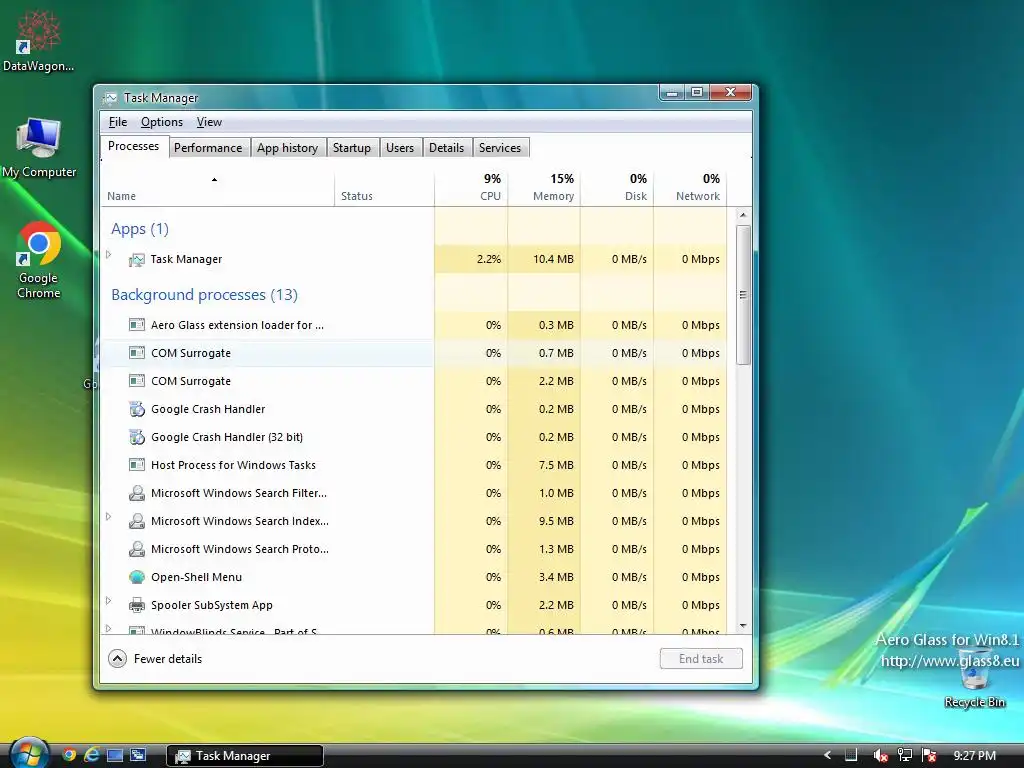Screen dimensions: 1024x768
Task: Click the 9.5 MB memory value for Search Indexer
Action: (x=556, y=521)
